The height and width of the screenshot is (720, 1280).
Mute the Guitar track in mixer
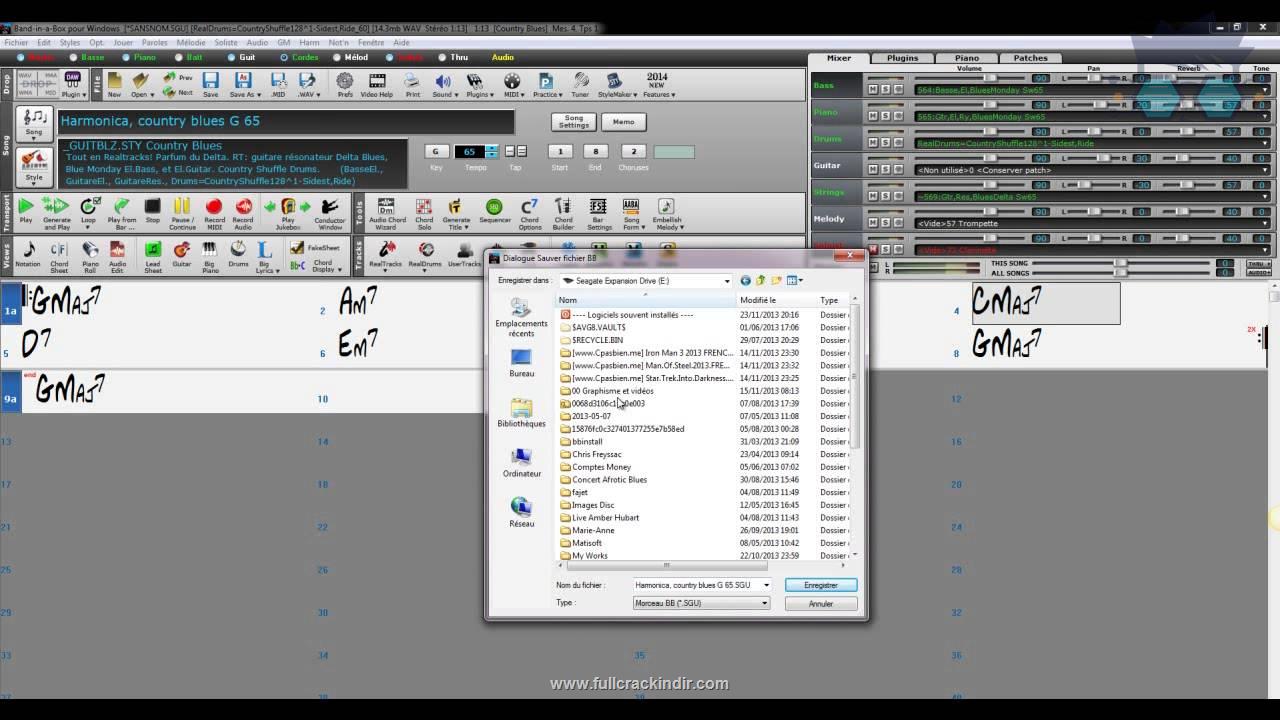click(872, 170)
